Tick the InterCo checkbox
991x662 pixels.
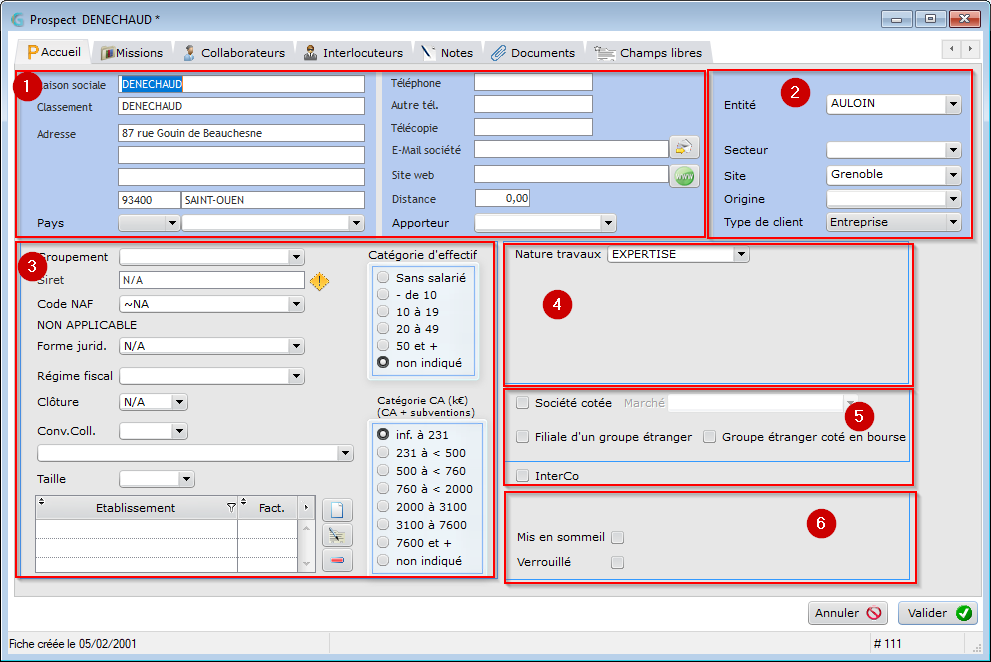pyautogui.click(x=523, y=475)
